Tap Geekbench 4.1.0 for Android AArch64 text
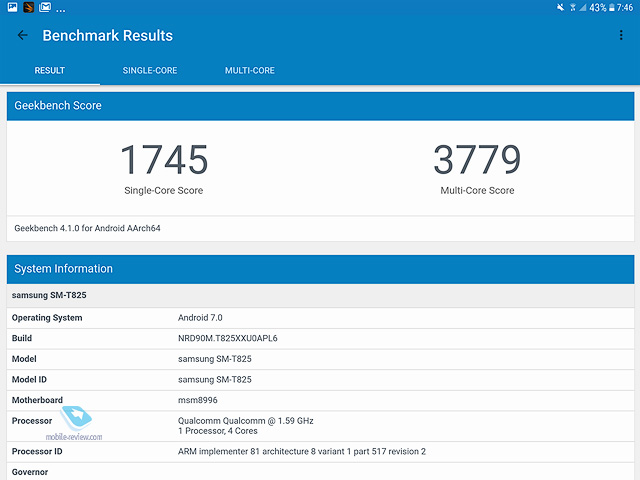This screenshot has height=480, width=640. click(87, 228)
